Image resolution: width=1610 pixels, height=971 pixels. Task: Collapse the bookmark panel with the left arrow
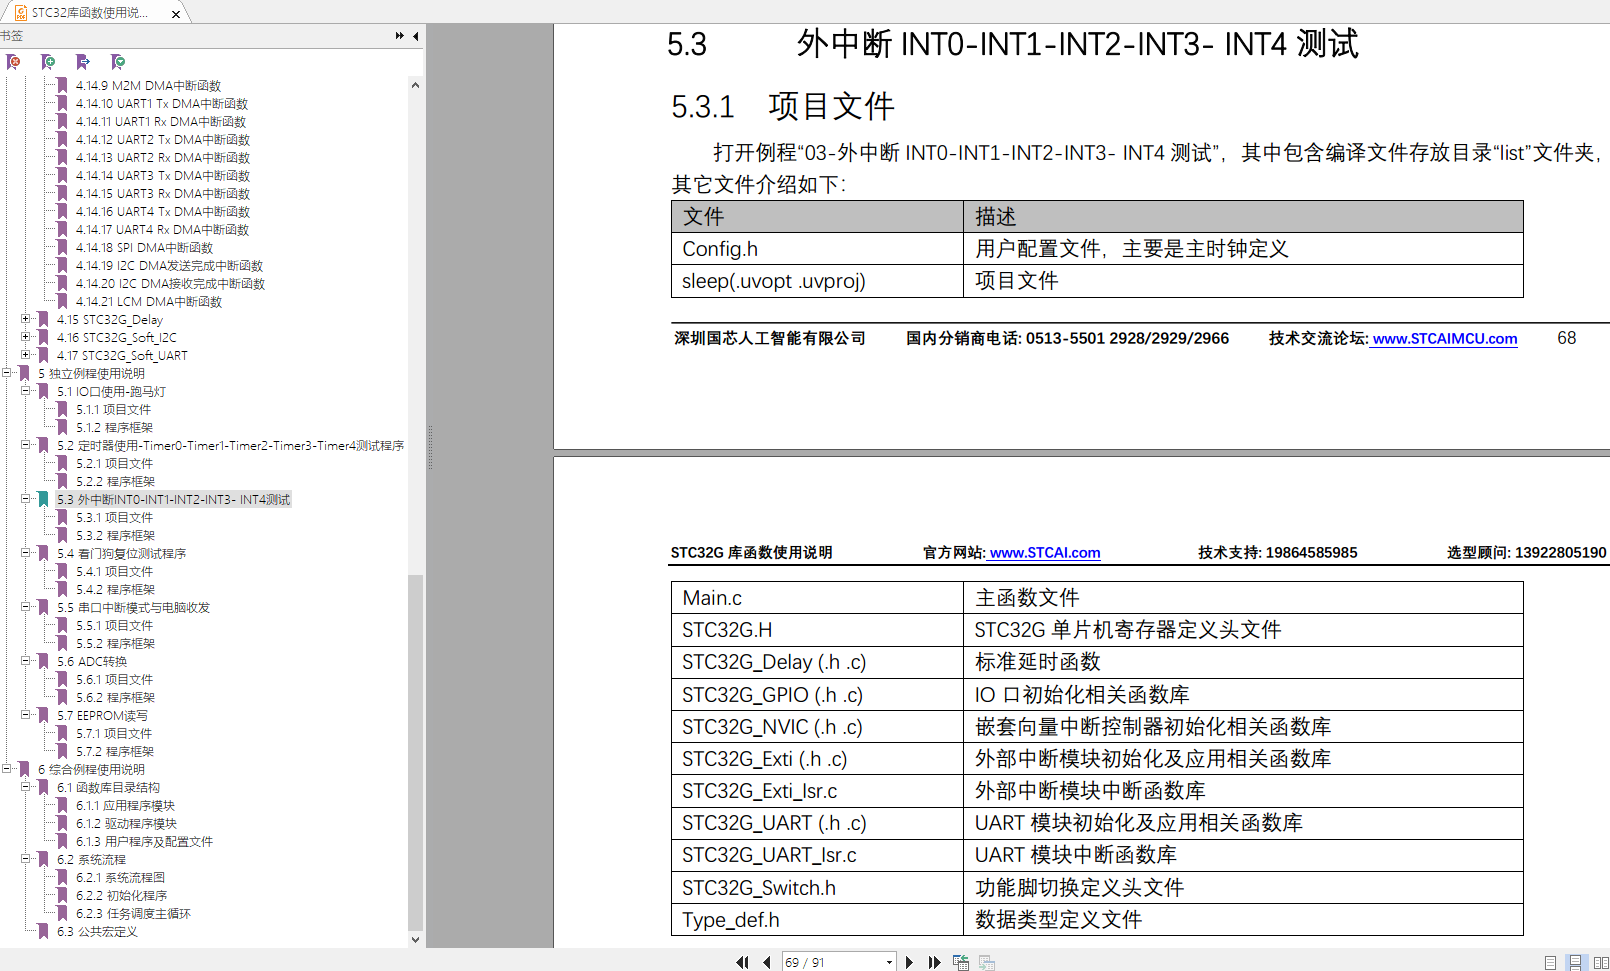point(416,36)
